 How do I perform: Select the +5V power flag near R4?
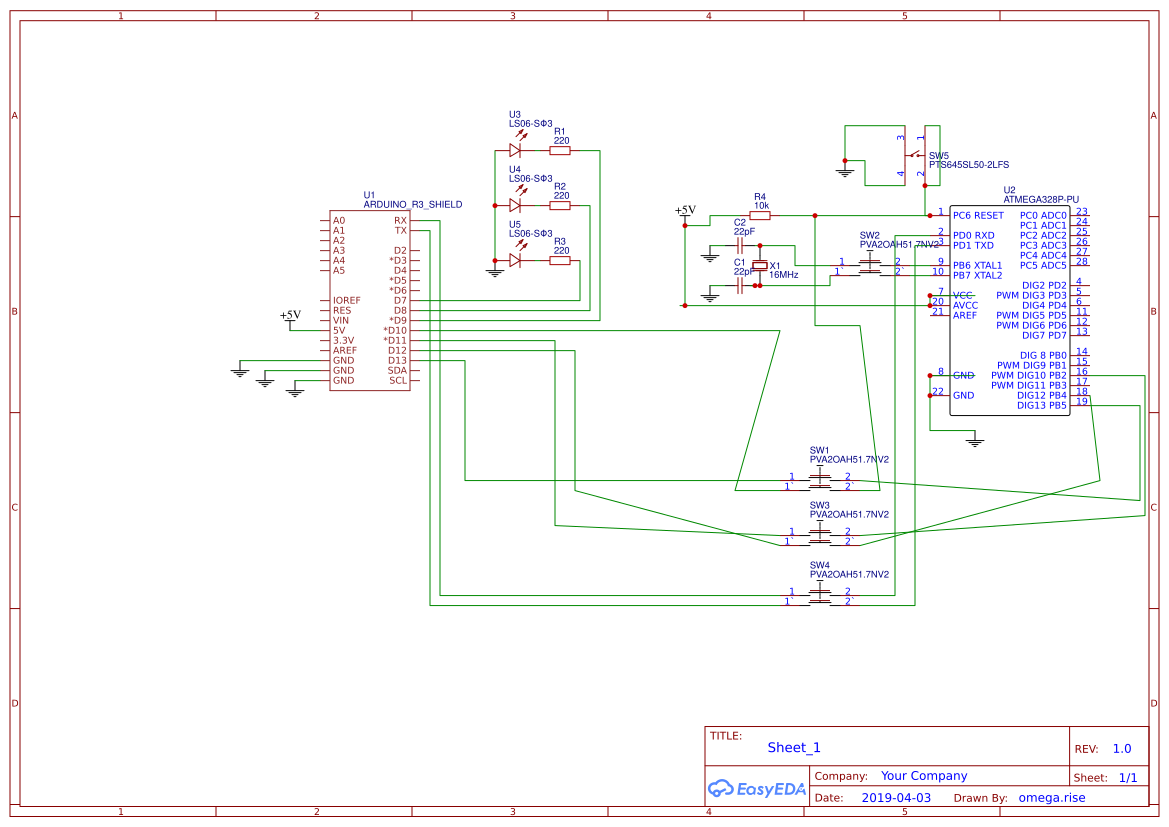685,210
